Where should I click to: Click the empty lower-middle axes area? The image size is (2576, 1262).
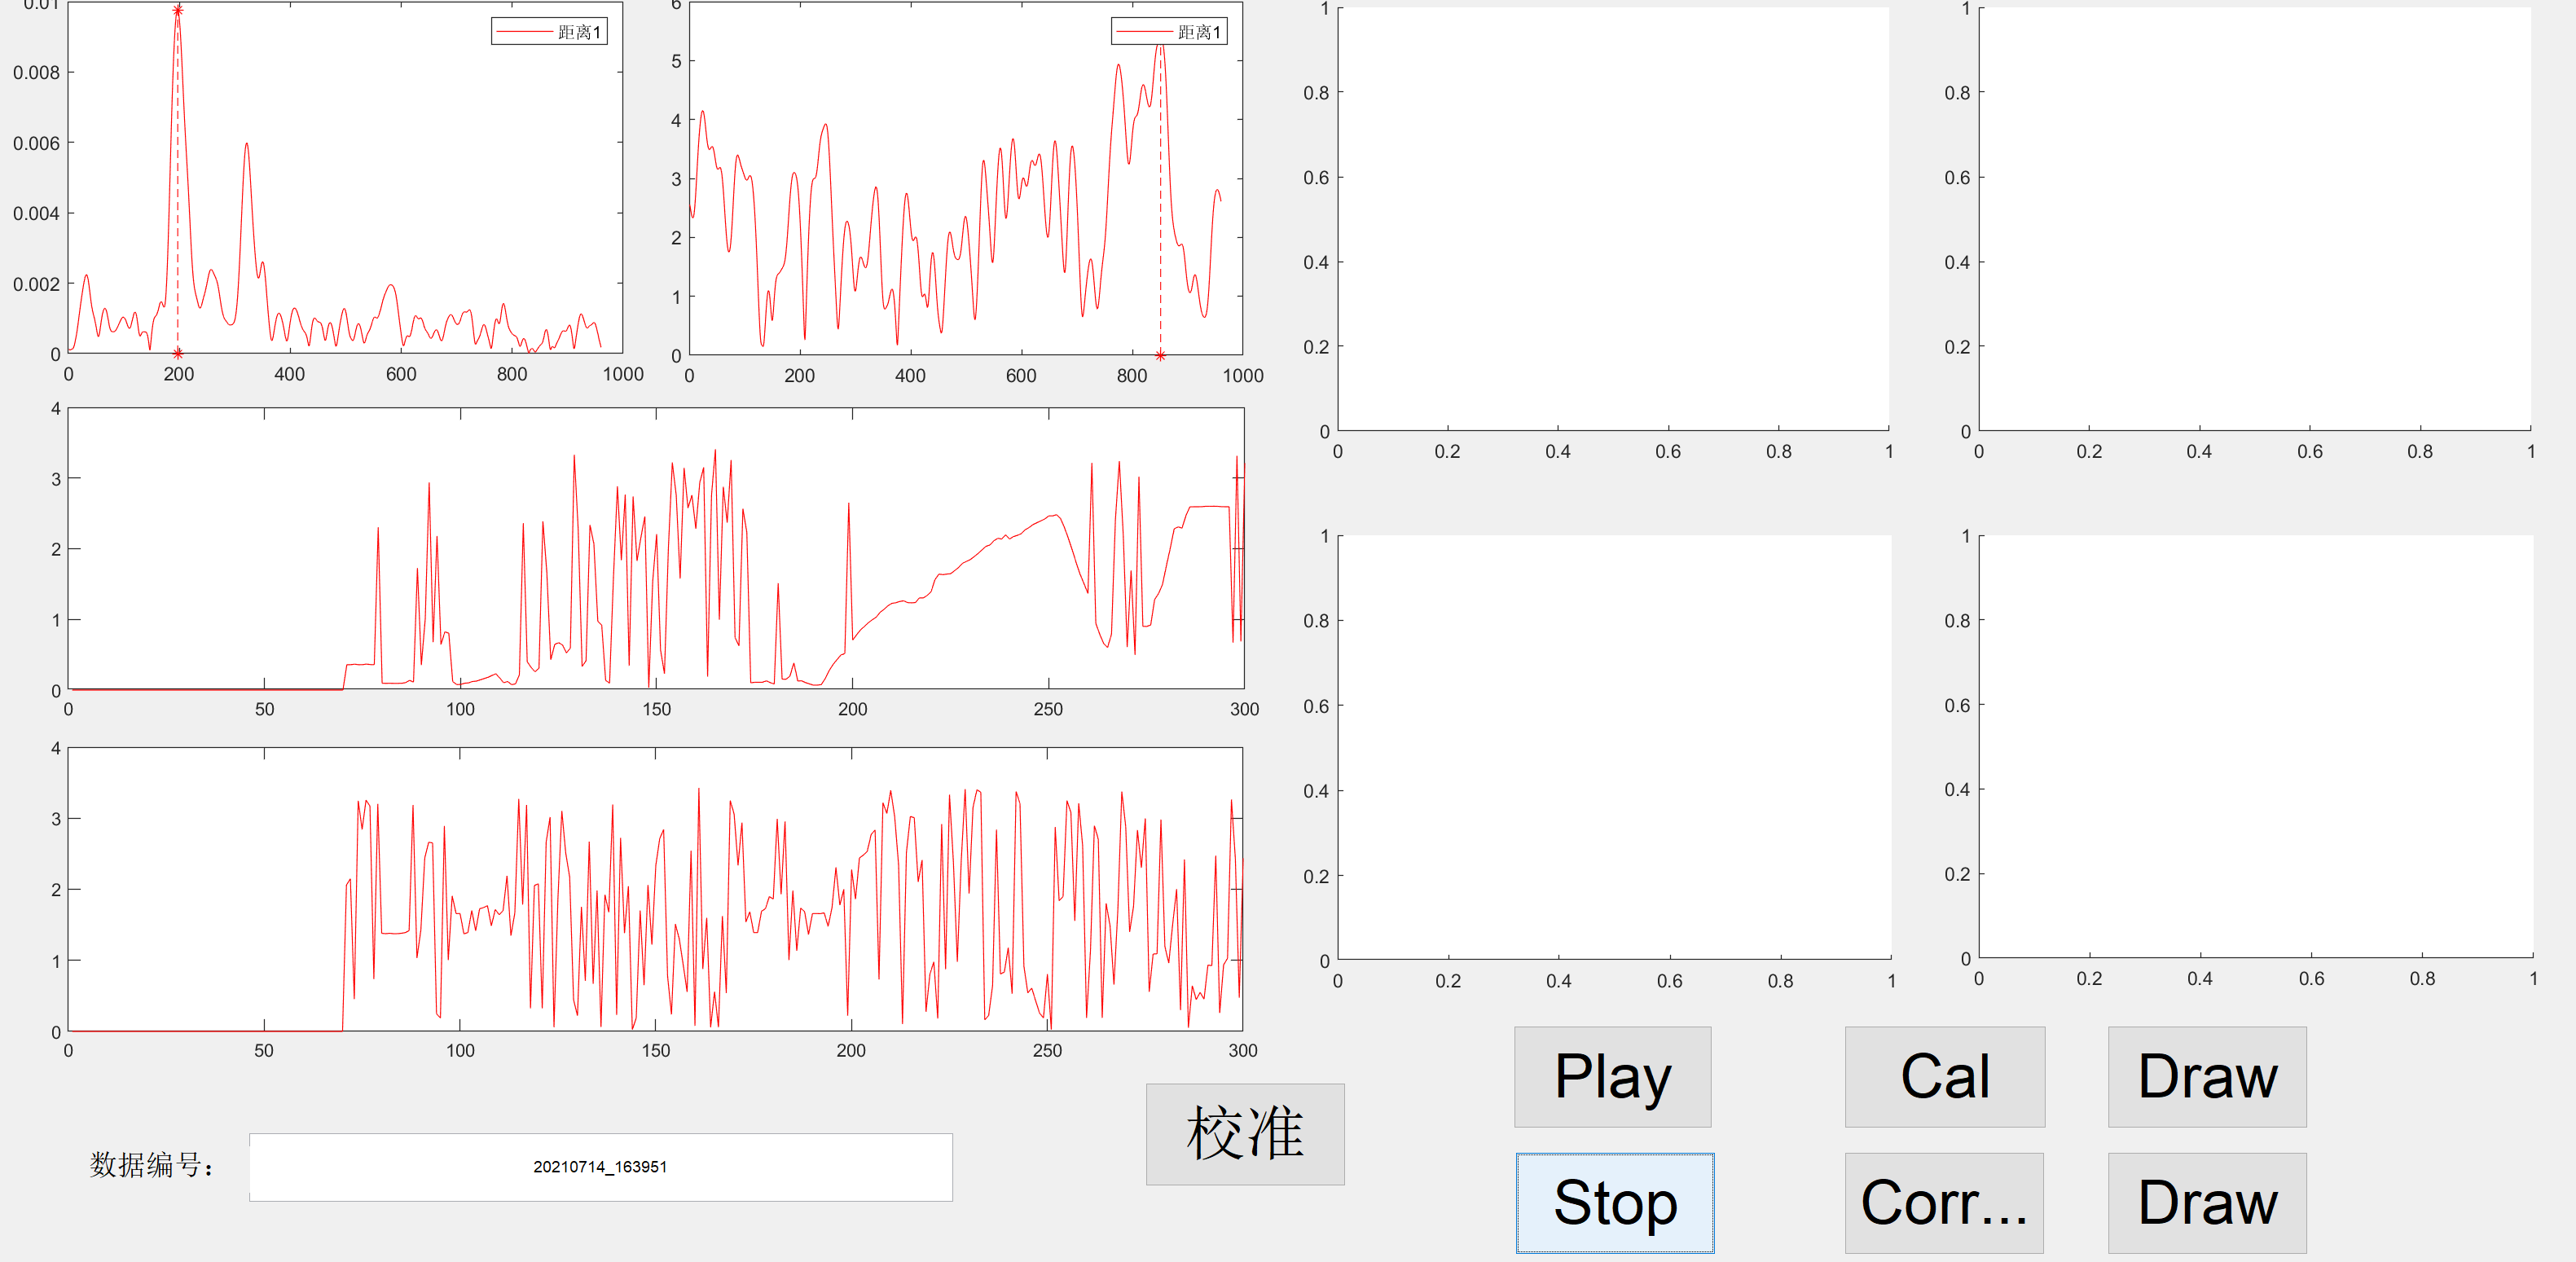click(x=1613, y=746)
